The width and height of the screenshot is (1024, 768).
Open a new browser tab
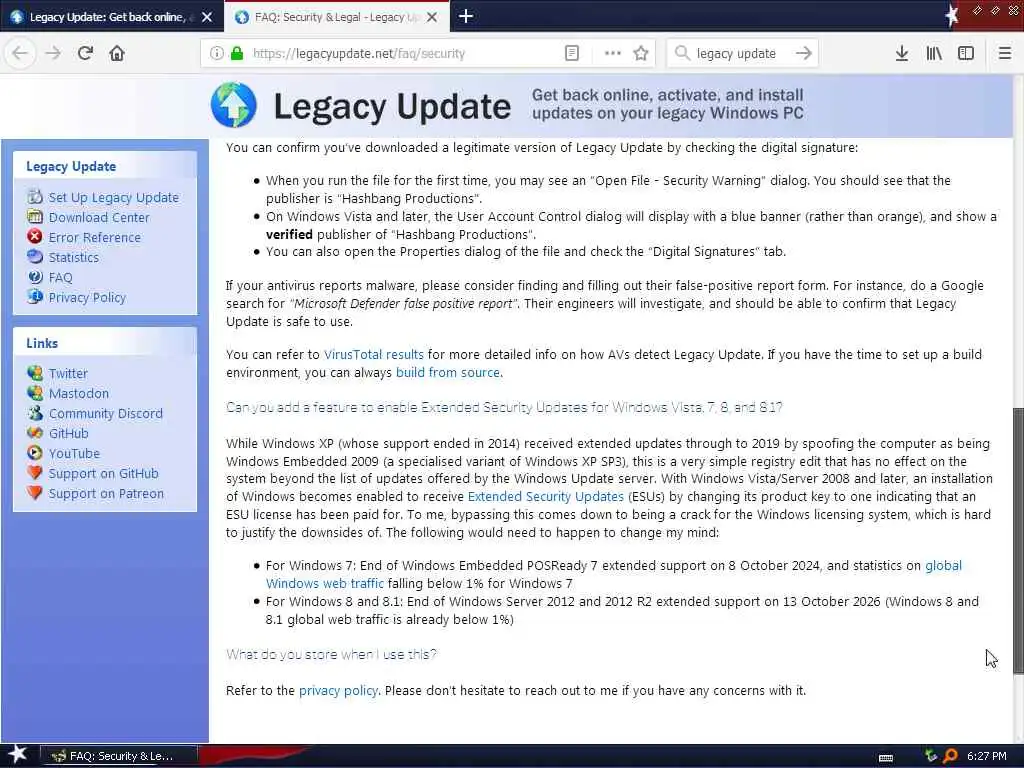(466, 16)
